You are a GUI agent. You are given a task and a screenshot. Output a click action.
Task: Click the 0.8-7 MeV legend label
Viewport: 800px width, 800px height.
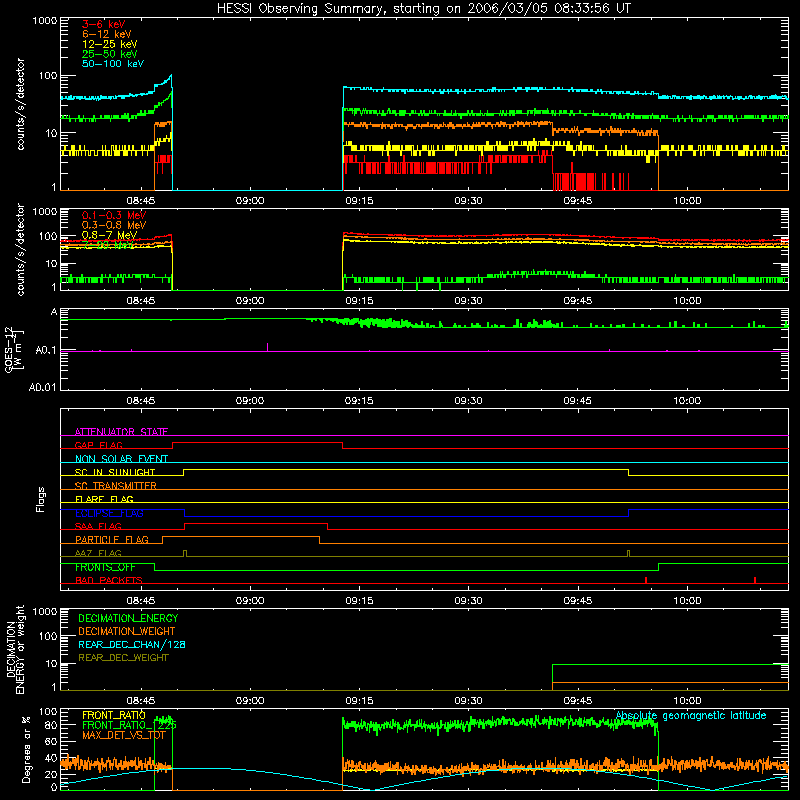pyautogui.click(x=109, y=235)
